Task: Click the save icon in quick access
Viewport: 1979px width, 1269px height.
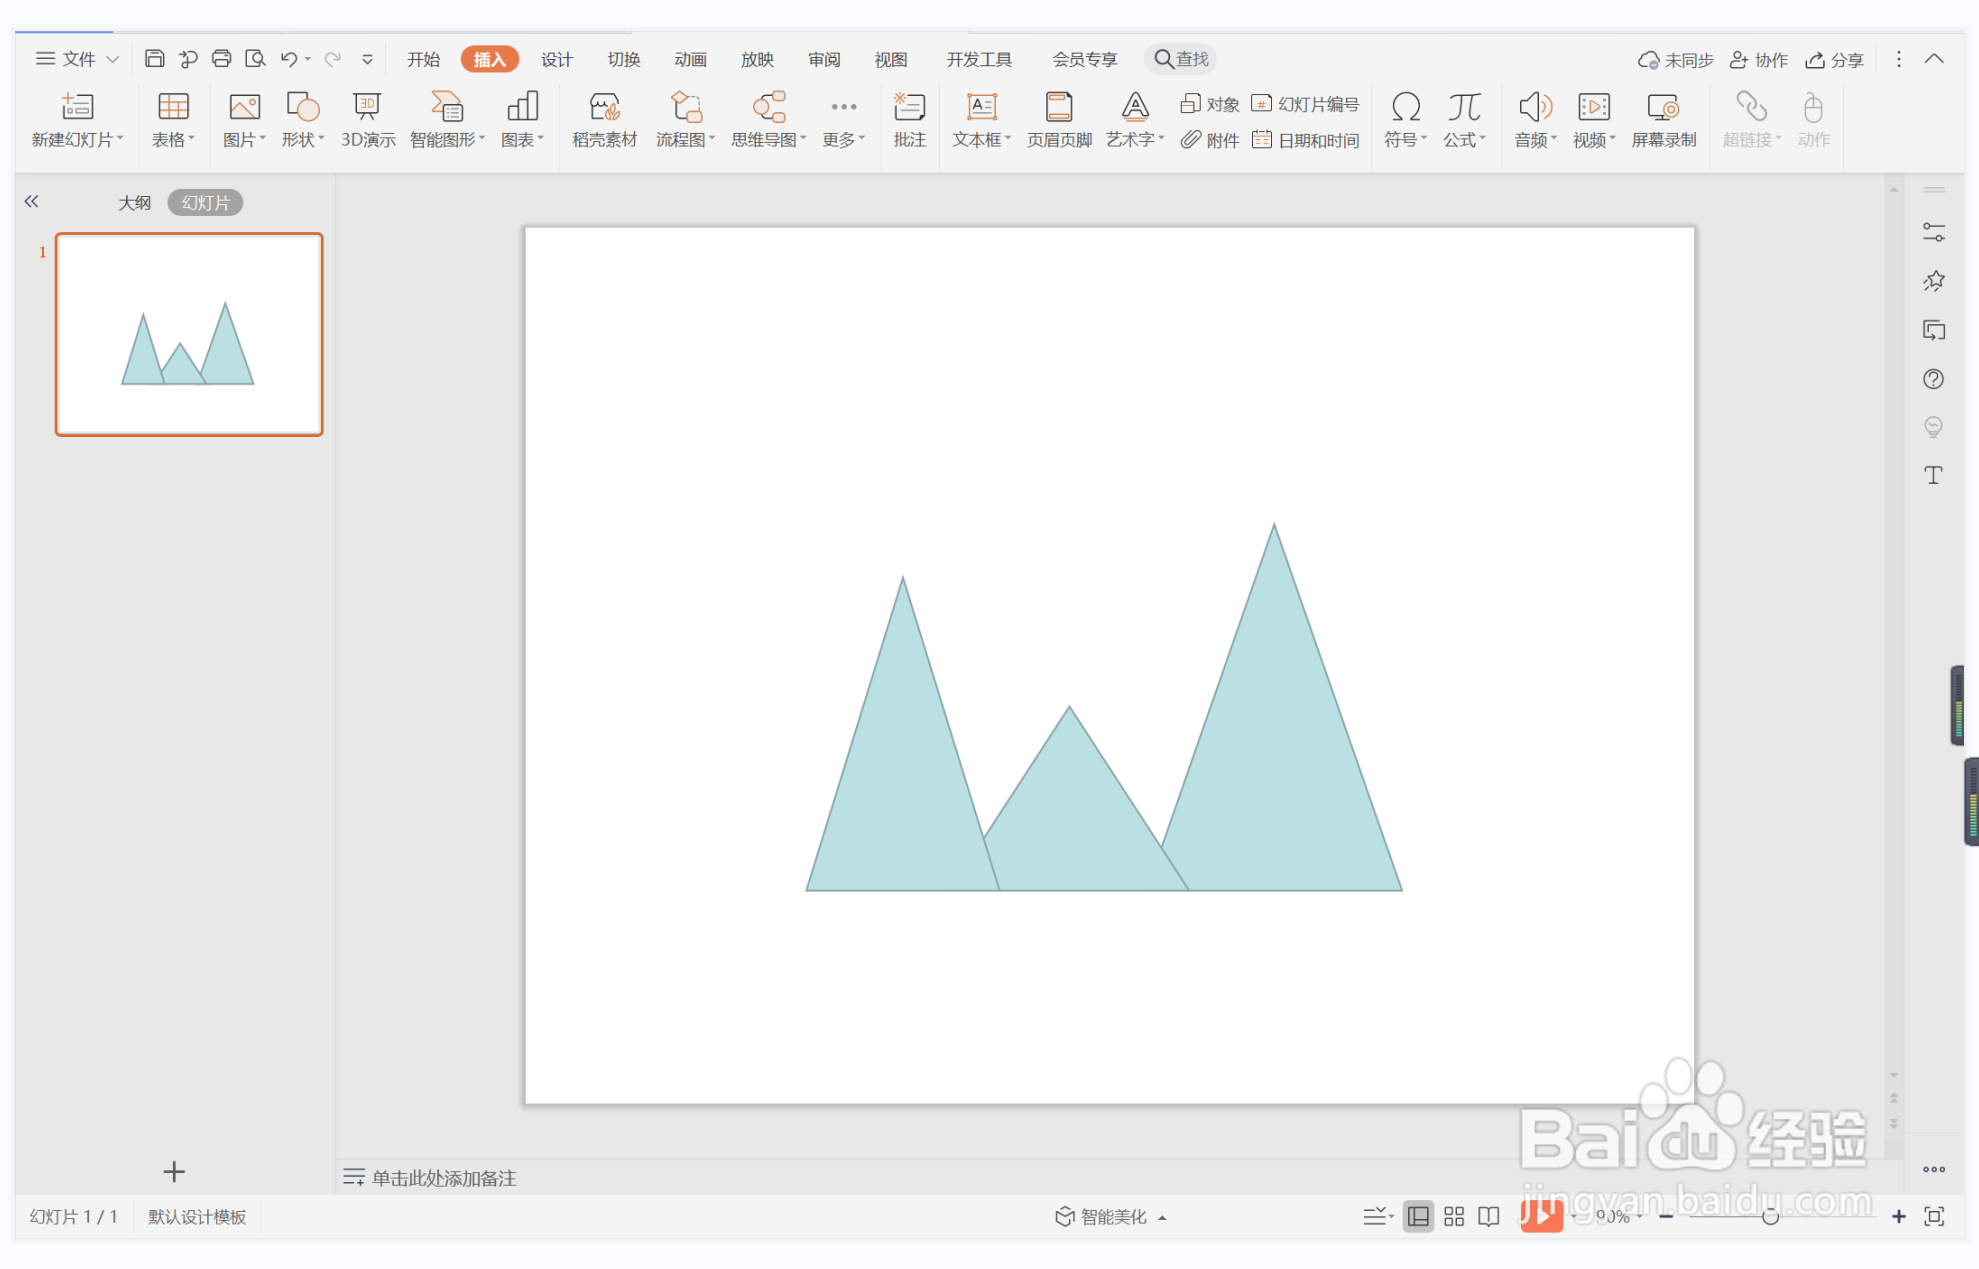Action: 154,59
